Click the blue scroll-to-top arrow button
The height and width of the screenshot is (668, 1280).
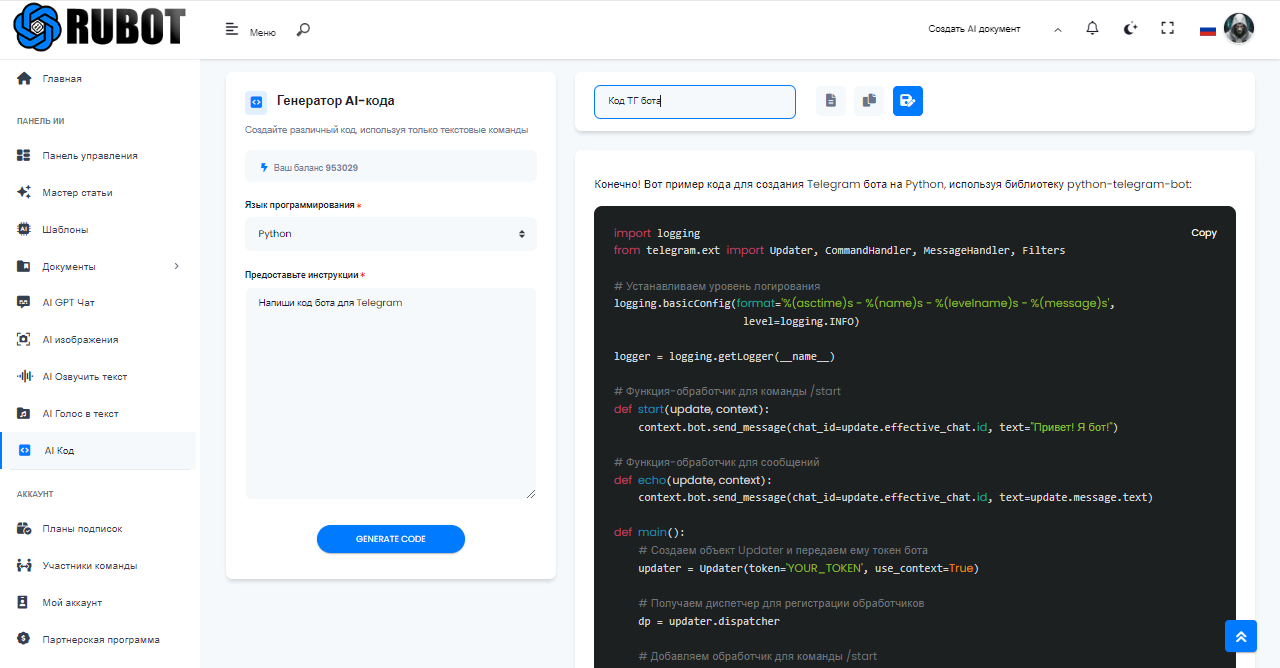tap(1240, 636)
